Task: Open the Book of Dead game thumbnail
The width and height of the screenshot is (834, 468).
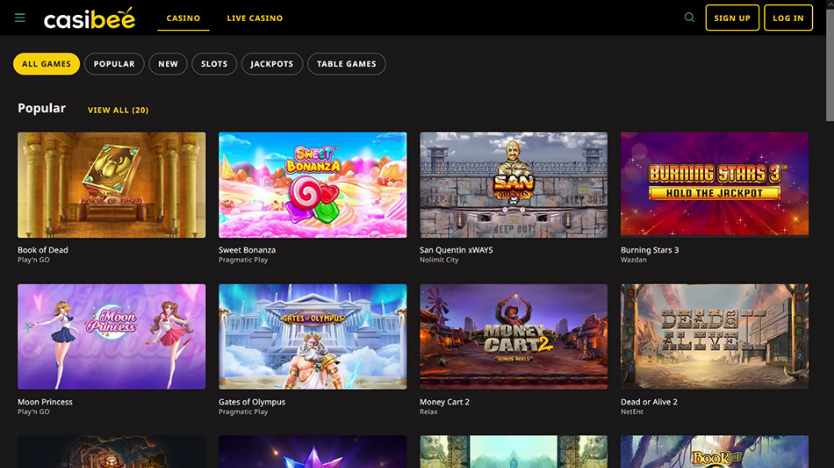Action: tap(111, 185)
